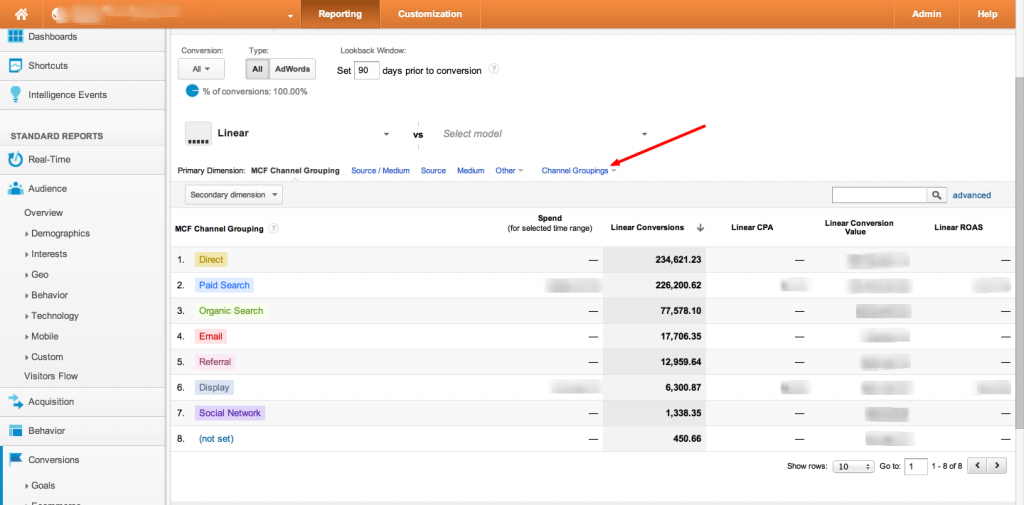
Task: Open Intelligence Events lightbulb item
Action: 16,95
